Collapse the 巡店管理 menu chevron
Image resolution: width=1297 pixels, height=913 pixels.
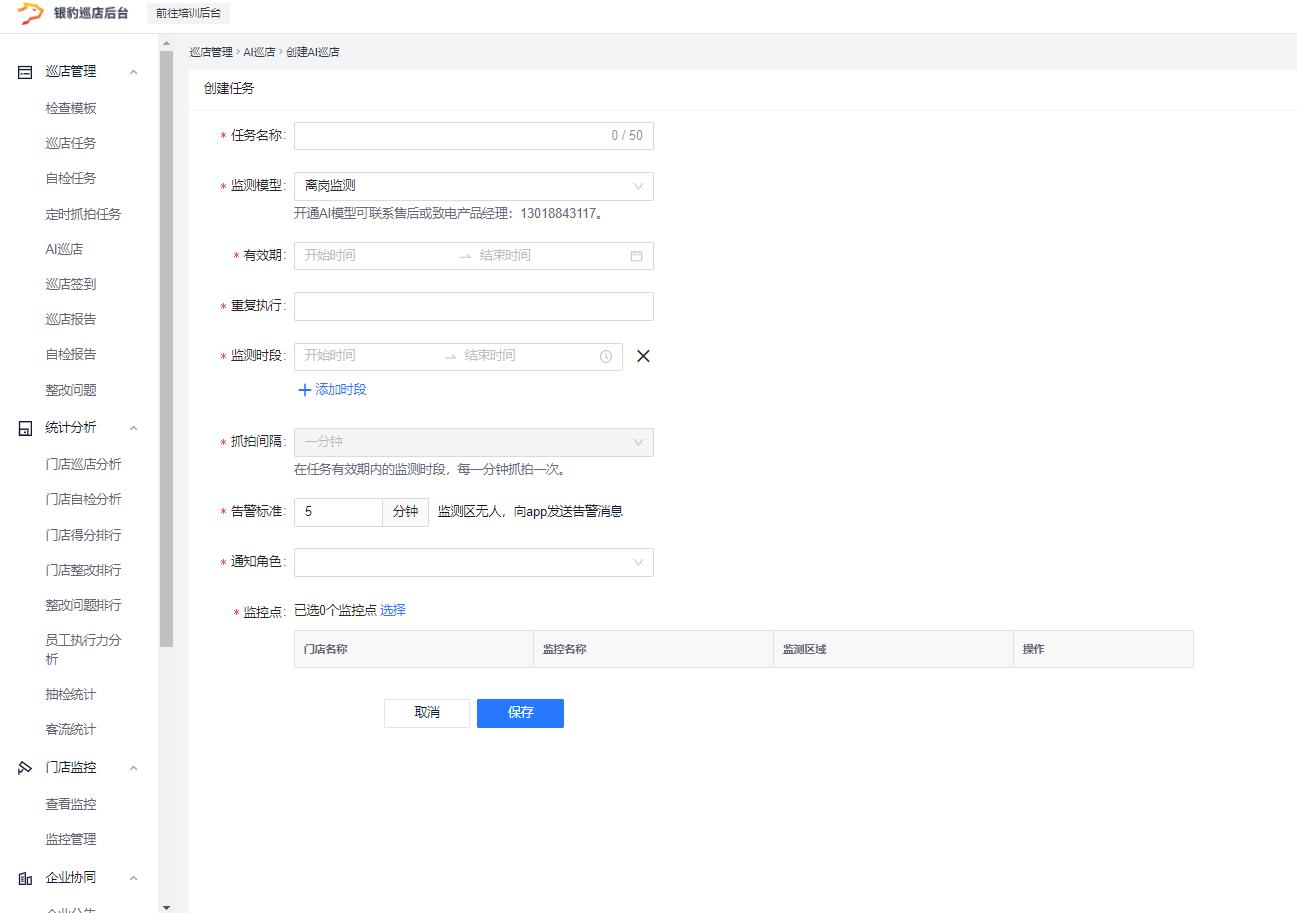[134, 72]
